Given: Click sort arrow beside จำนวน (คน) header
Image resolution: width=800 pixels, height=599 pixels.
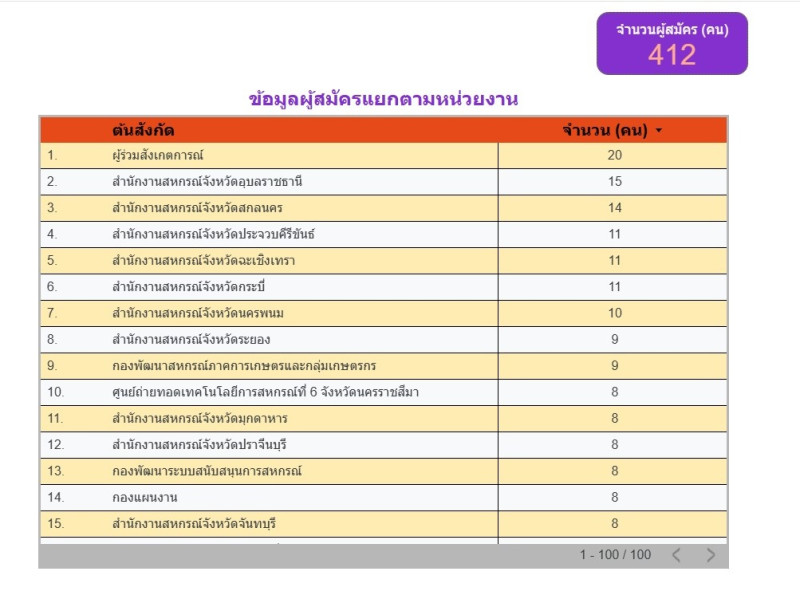Looking at the screenshot, I should point(659,131).
